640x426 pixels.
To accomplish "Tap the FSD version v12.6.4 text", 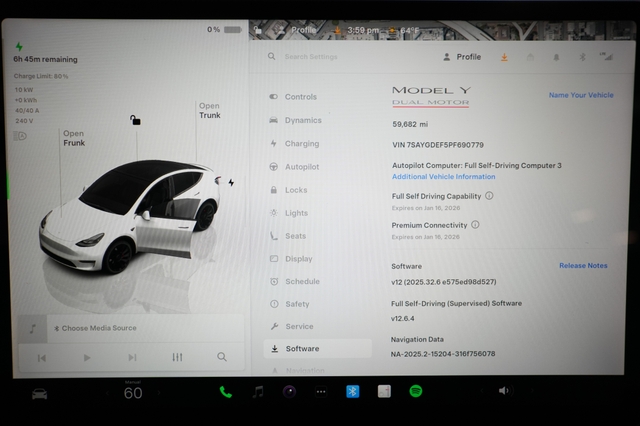I will tap(402, 319).
